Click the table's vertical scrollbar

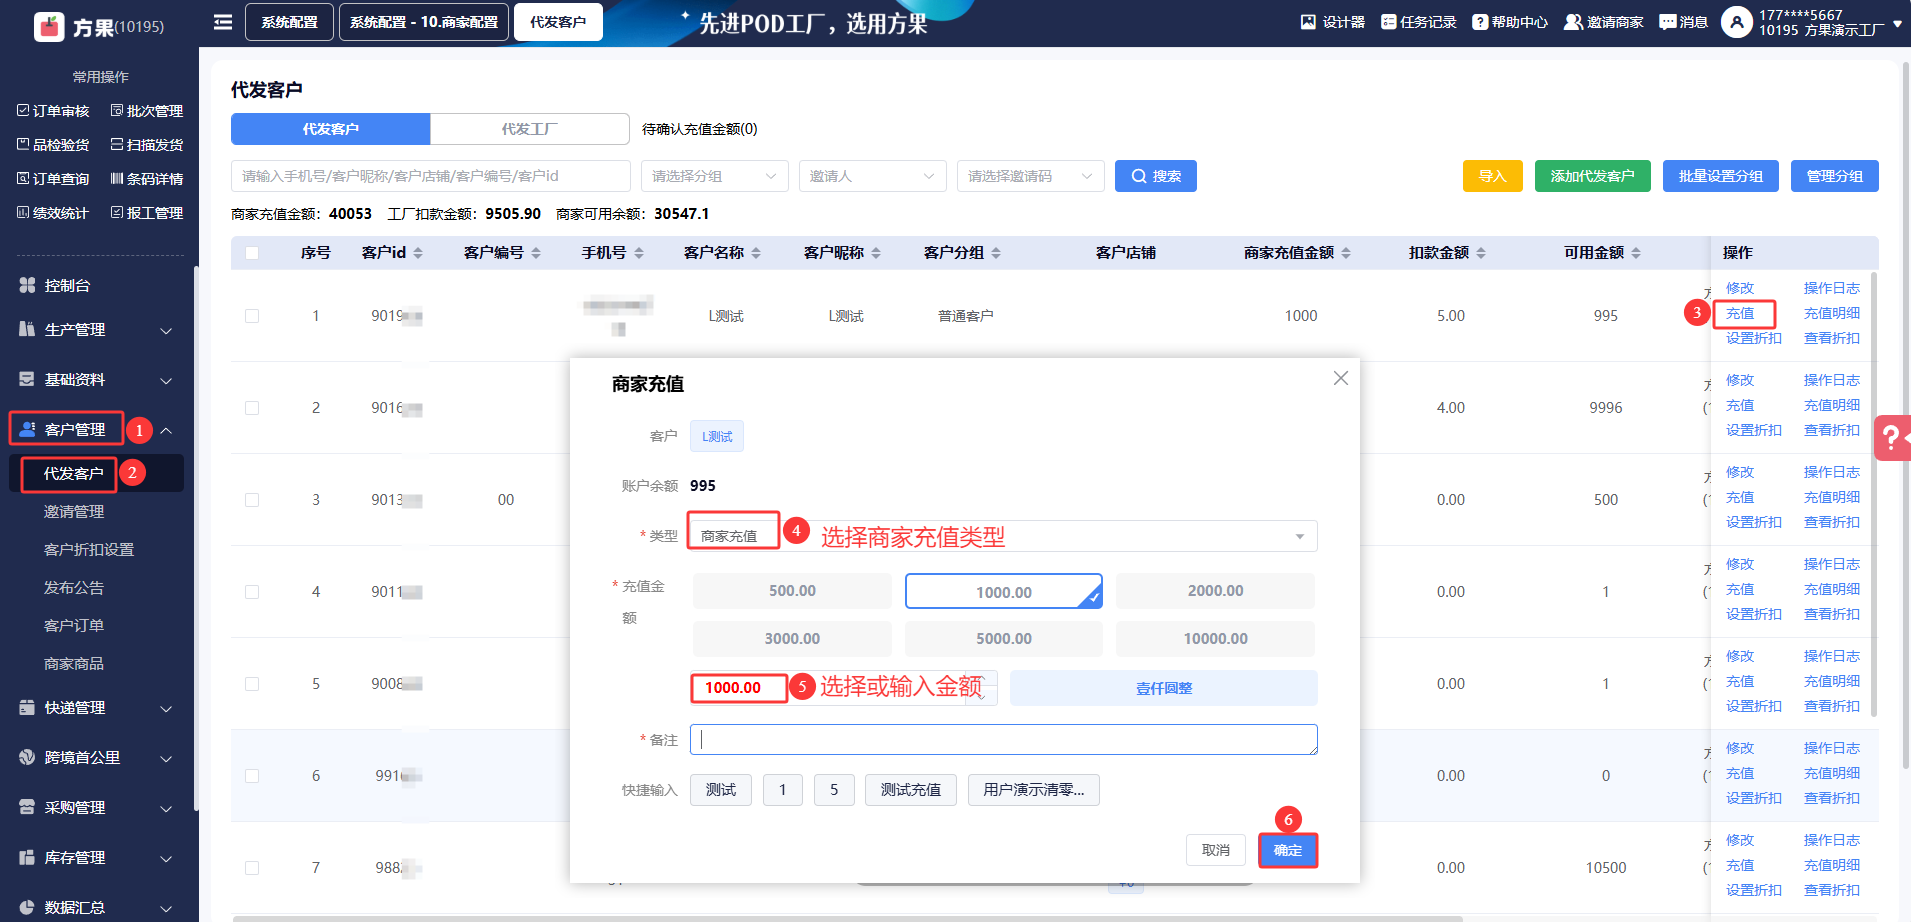pyautogui.click(x=1874, y=494)
